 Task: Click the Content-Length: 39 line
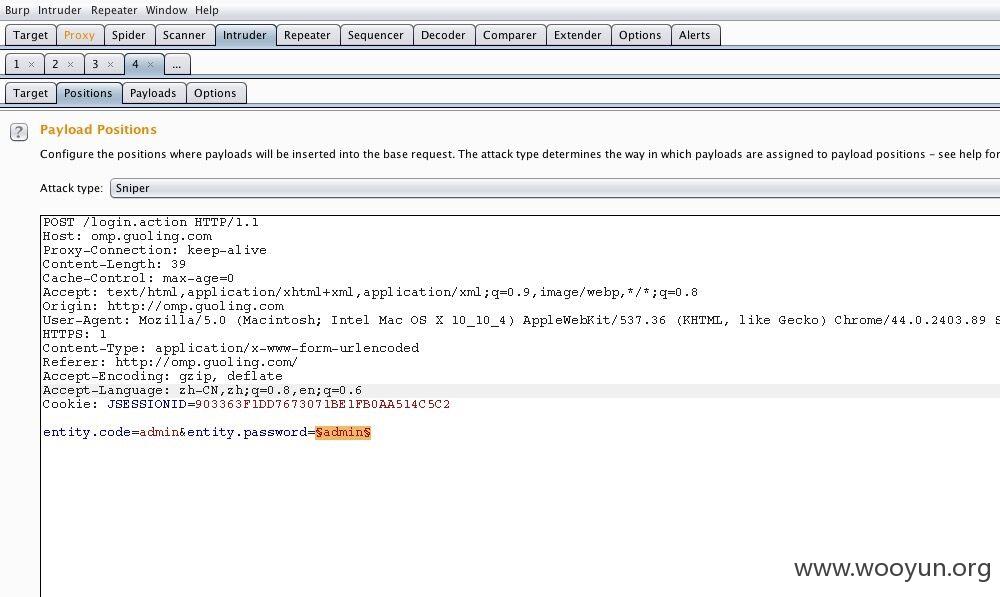click(x=114, y=264)
